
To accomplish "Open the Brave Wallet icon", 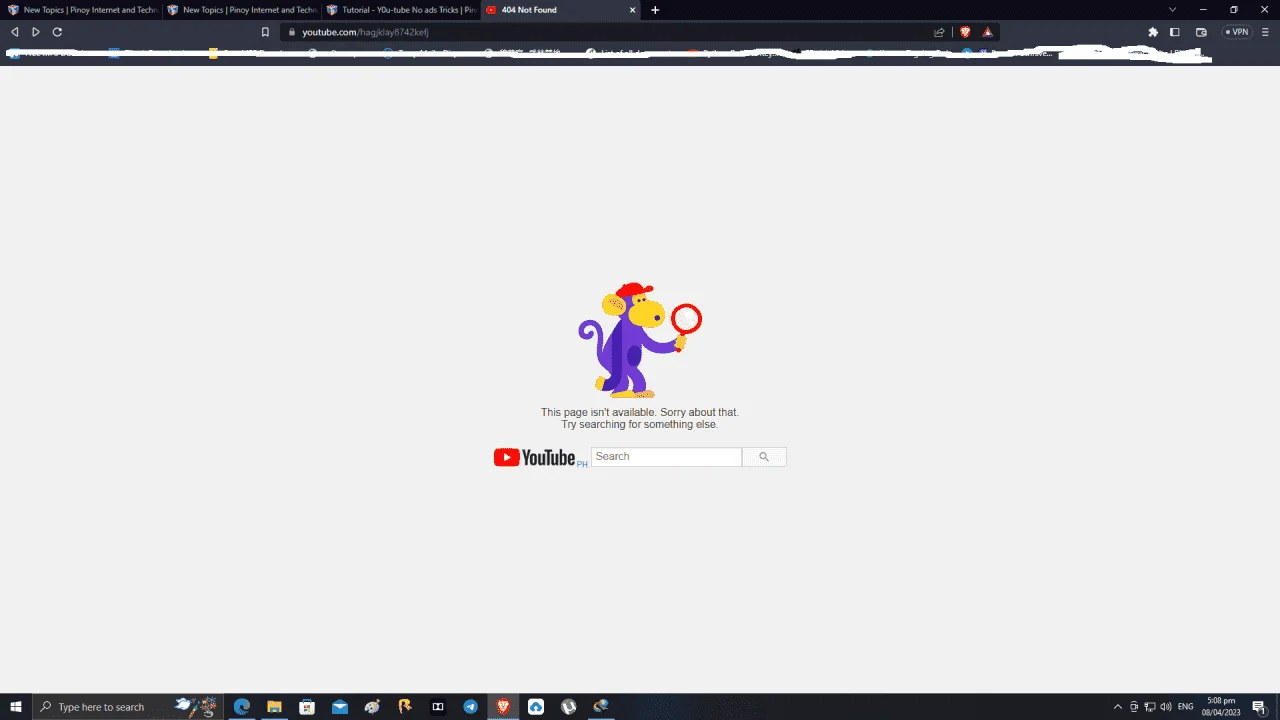I will pos(1201,32).
